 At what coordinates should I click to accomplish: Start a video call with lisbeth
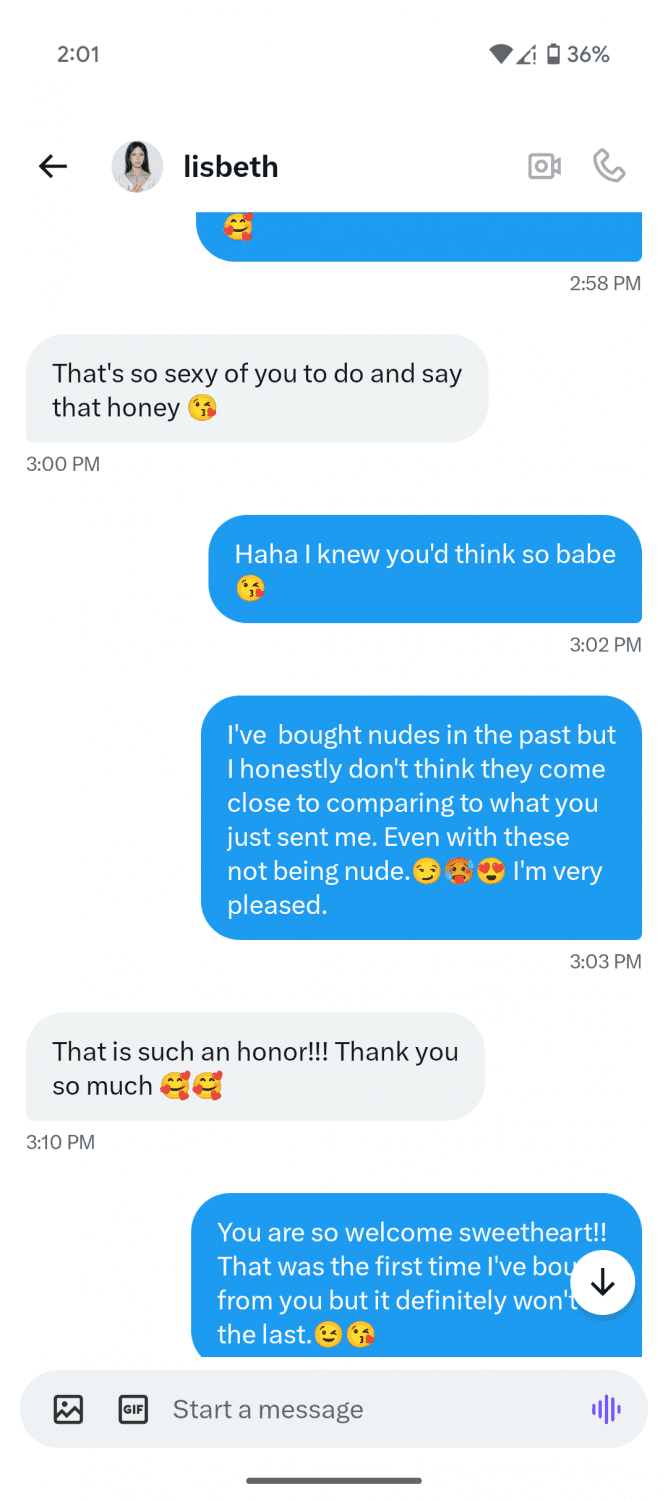[544, 166]
